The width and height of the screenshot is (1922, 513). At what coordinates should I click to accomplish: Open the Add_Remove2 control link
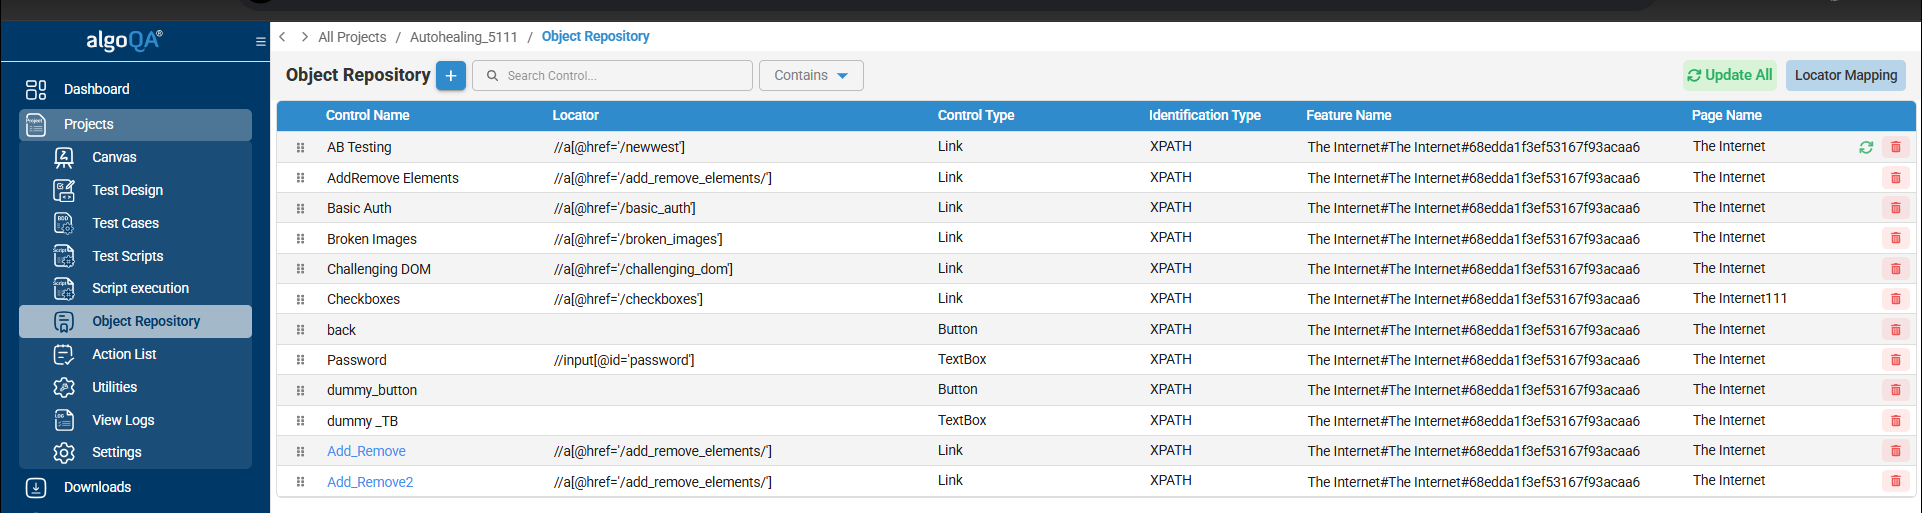pos(370,482)
